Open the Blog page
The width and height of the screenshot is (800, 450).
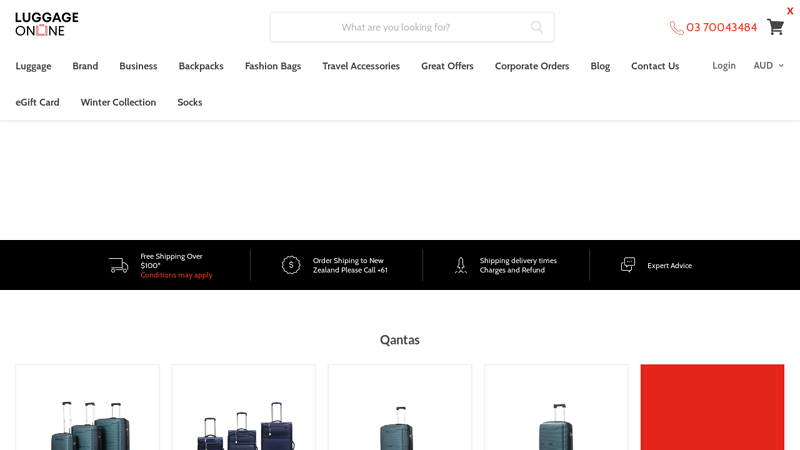click(600, 66)
